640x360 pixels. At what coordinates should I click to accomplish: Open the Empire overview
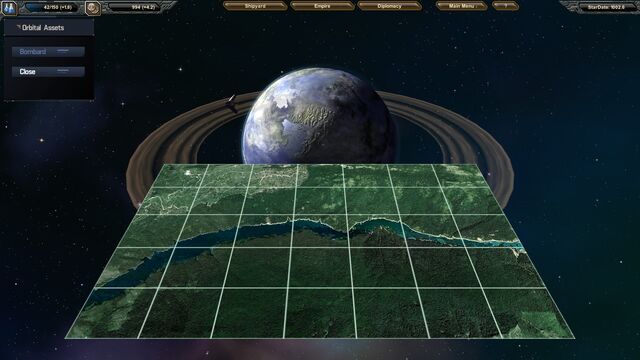pyautogui.click(x=322, y=6)
